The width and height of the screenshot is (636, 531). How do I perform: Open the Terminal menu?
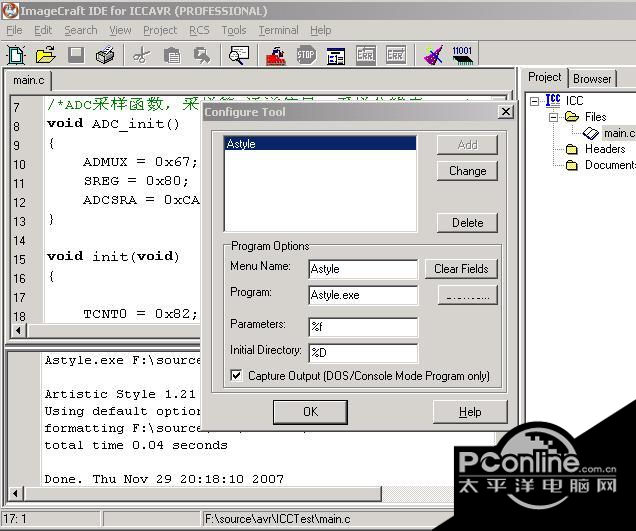coord(278,30)
